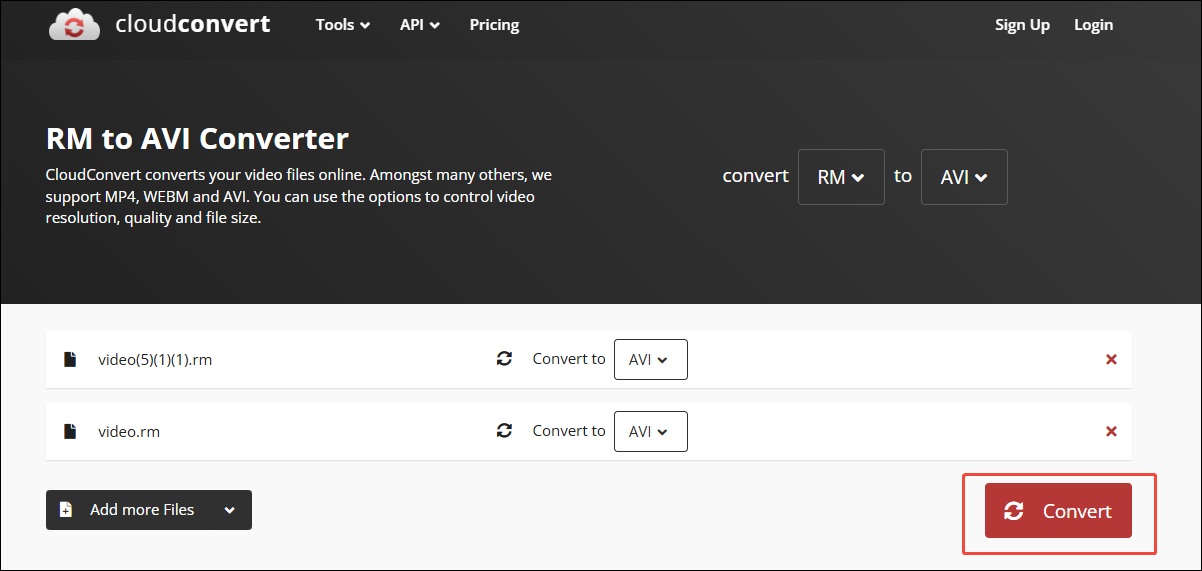Click the CloudConvert cloud logo icon
This screenshot has width=1202, height=571.
pyautogui.click(x=74, y=23)
